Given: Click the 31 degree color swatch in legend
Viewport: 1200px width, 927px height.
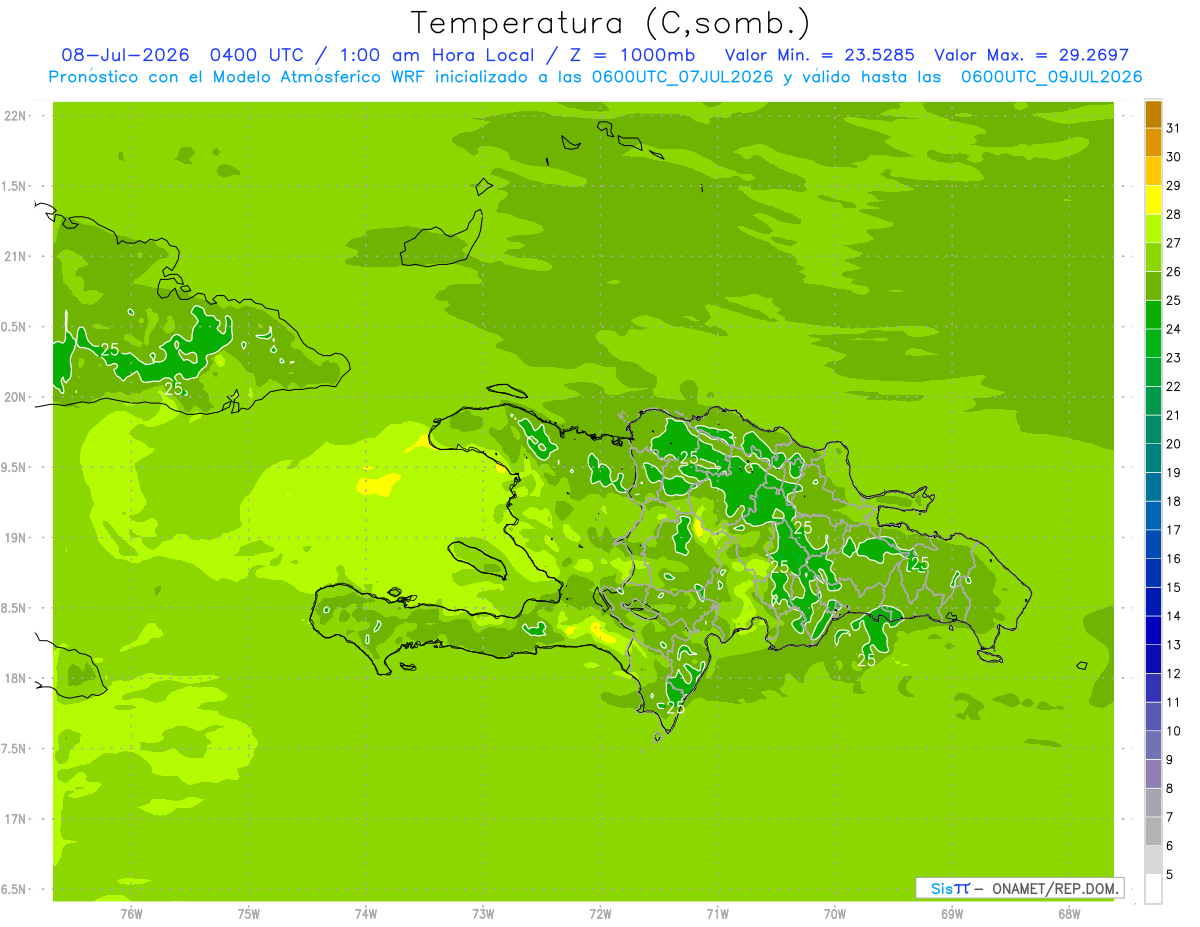Looking at the screenshot, I should tap(1153, 115).
